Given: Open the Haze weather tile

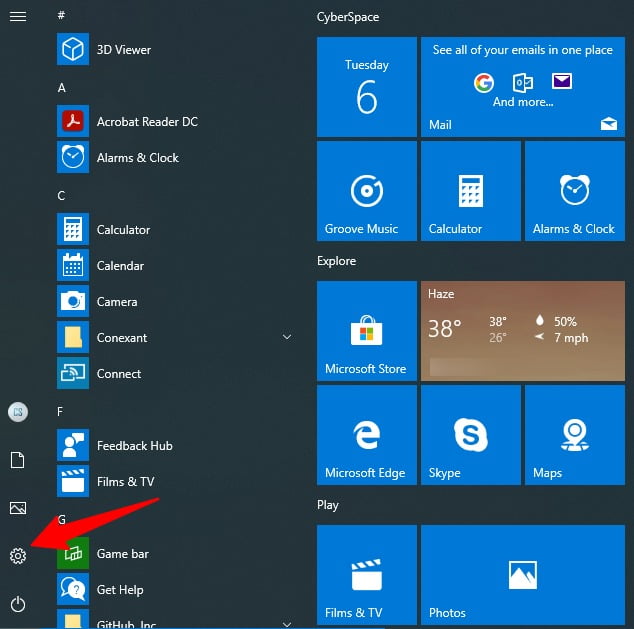Looking at the screenshot, I should pyautogui.click(x=523, y=331).
